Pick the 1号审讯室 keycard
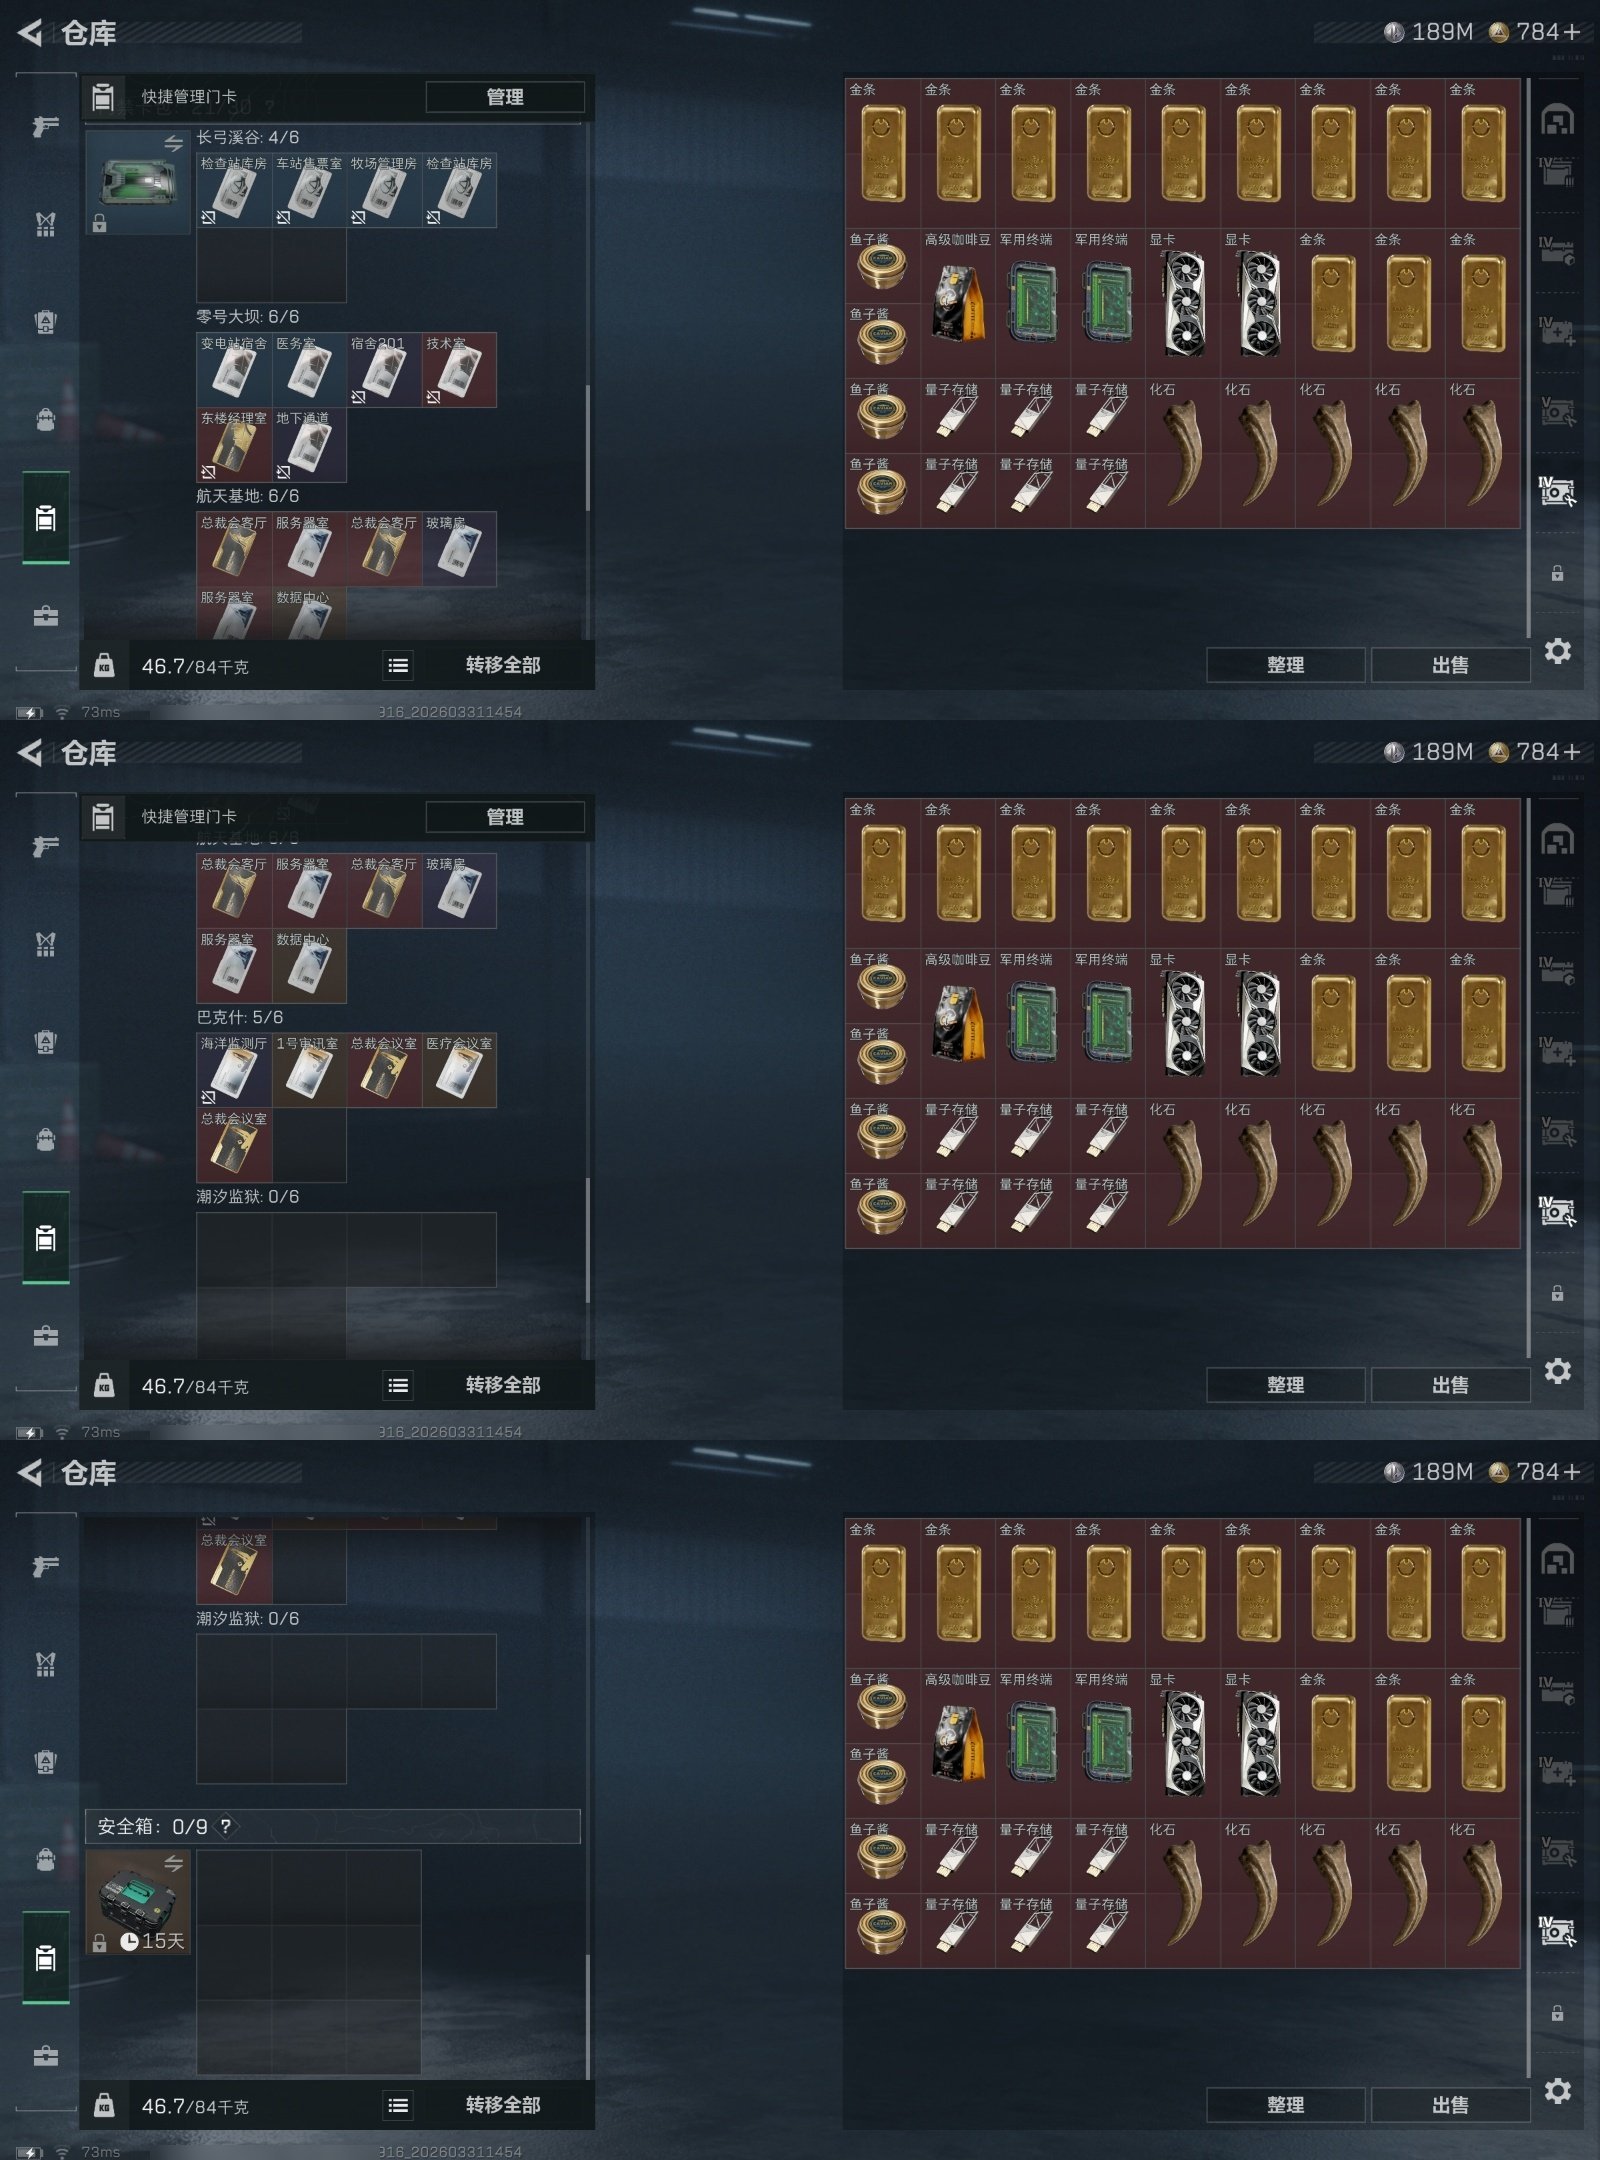The height and width of the screenshot is (2160, 1600). pos(309,1070)
